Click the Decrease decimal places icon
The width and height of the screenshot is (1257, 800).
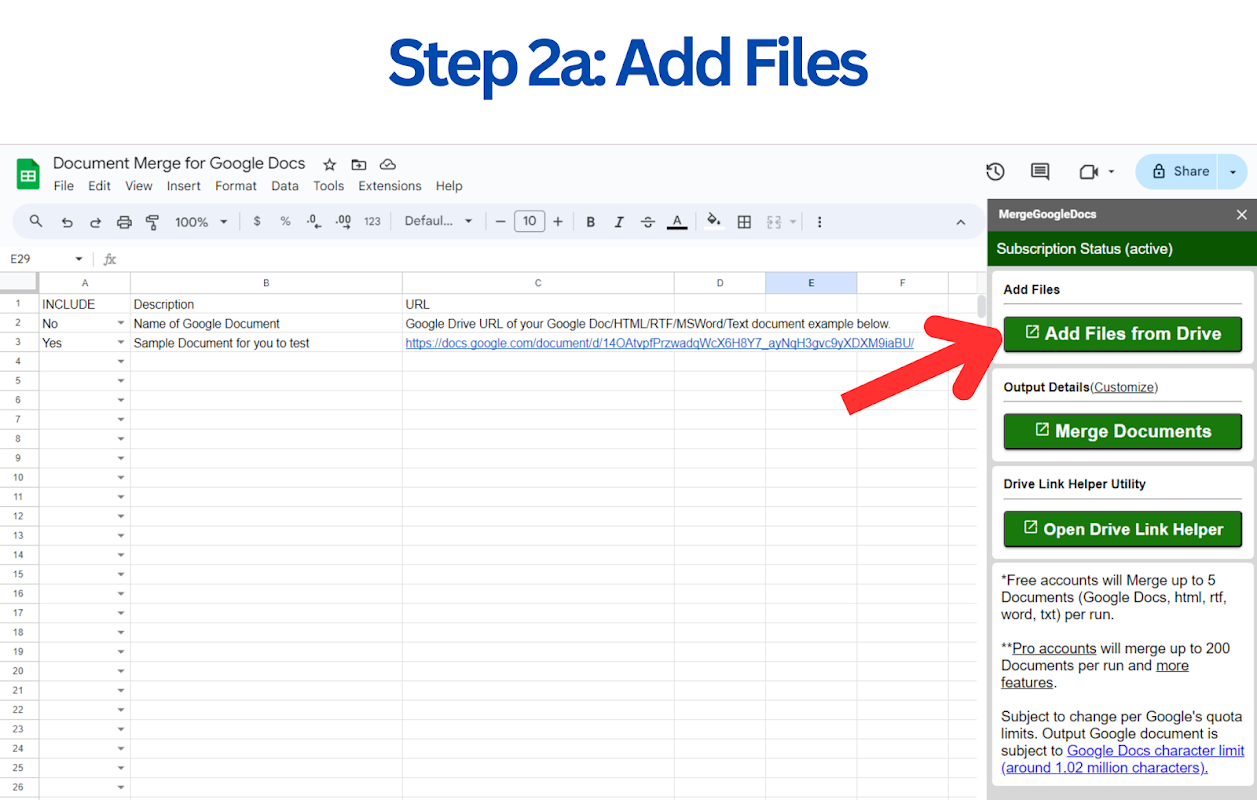[311, 221]
